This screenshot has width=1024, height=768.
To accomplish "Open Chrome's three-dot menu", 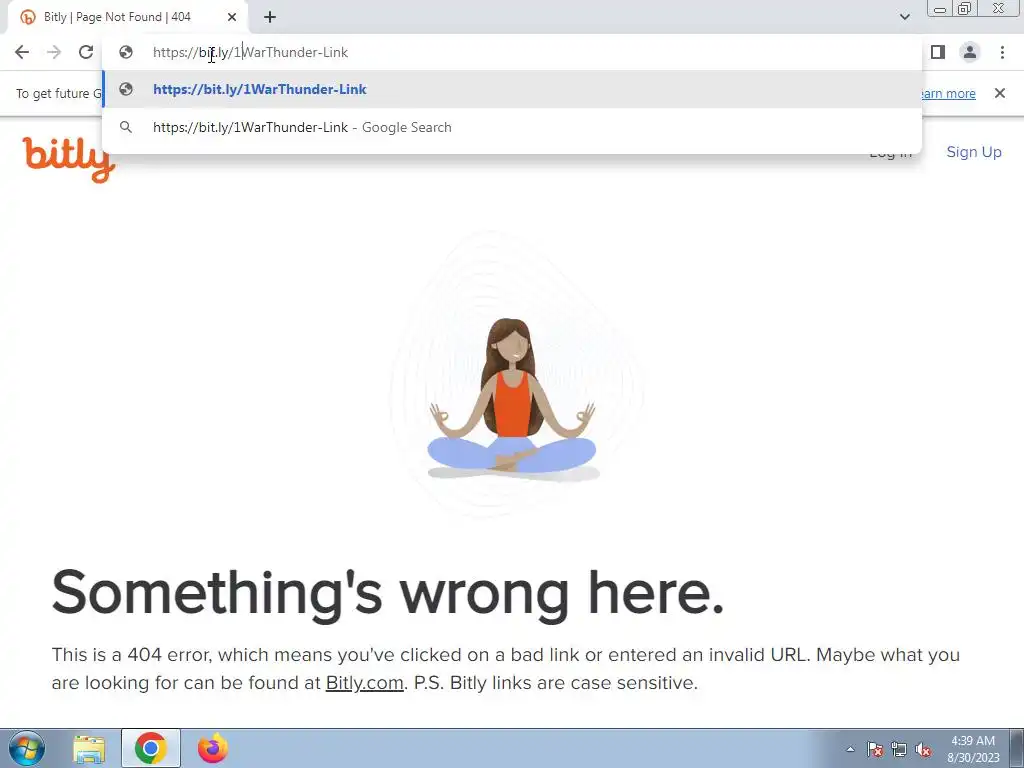I will pyautogui.click(x=1002, y=52).
